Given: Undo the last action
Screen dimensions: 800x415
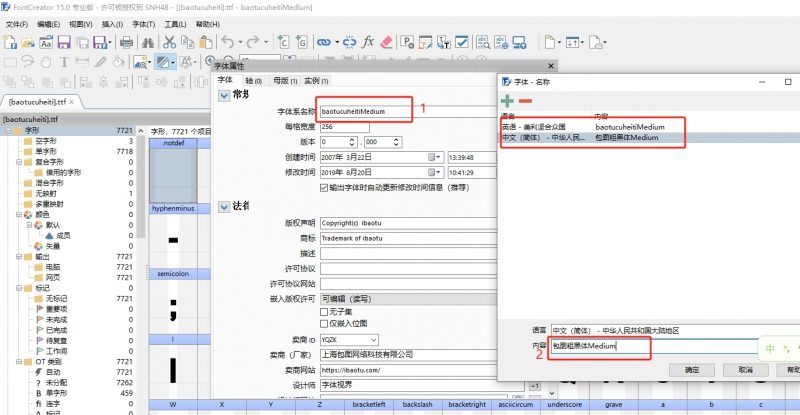Looking at the screenshot, I should [x=228, y=42].
